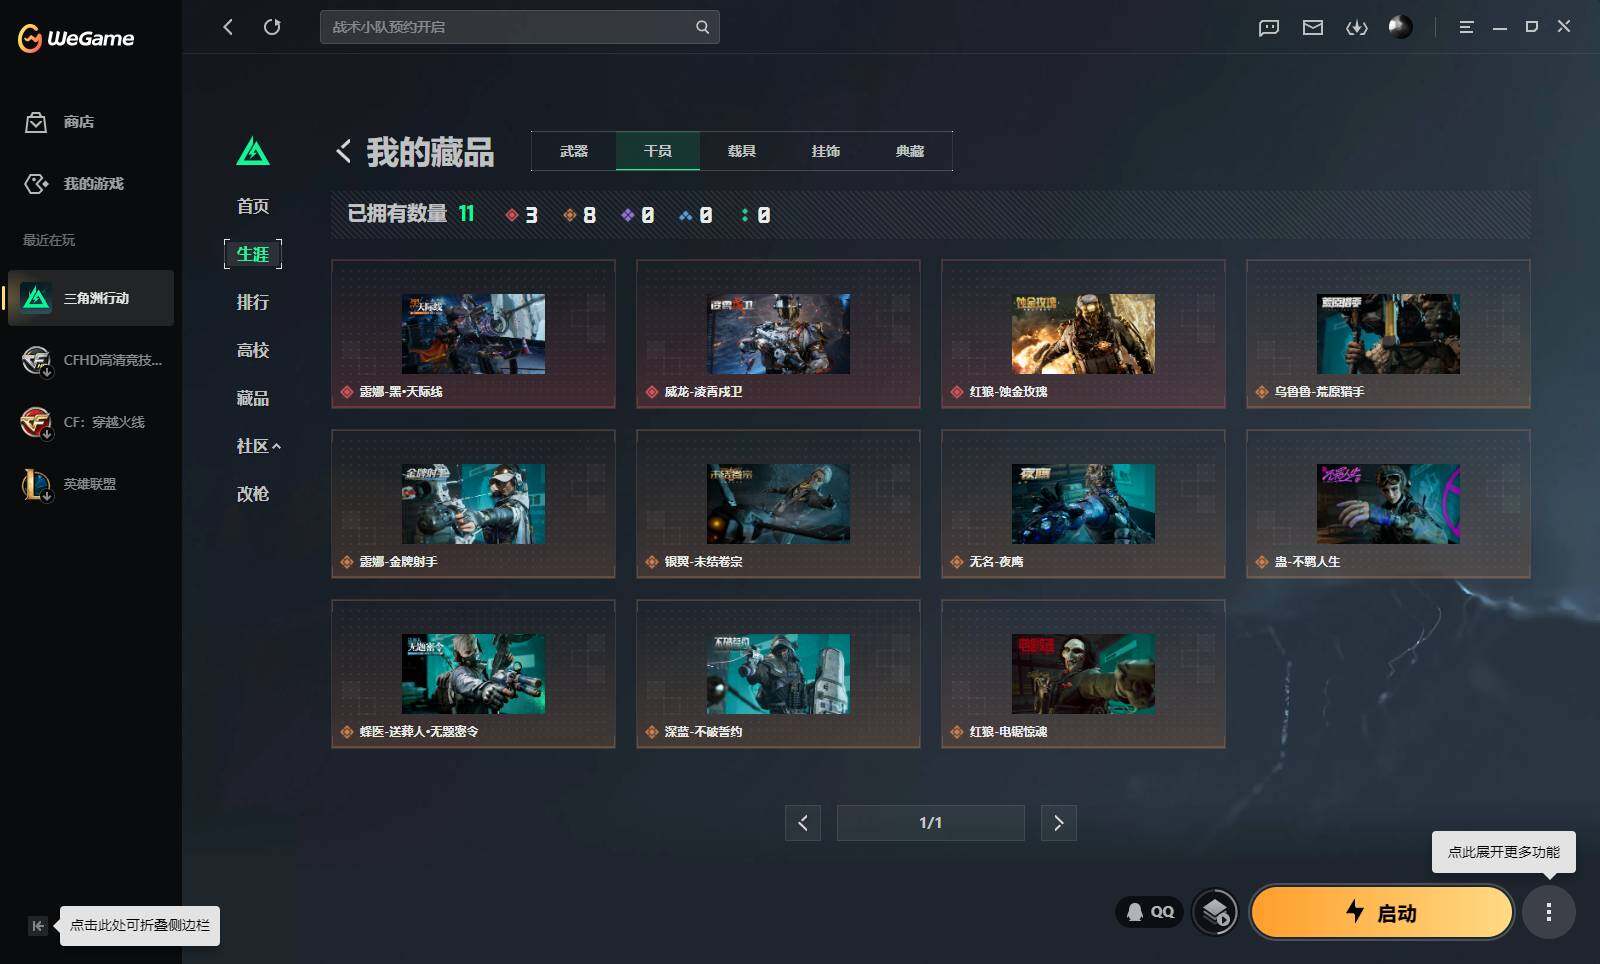Open the 生涯 menu item

pyautogui.click(x=253, y=254)
